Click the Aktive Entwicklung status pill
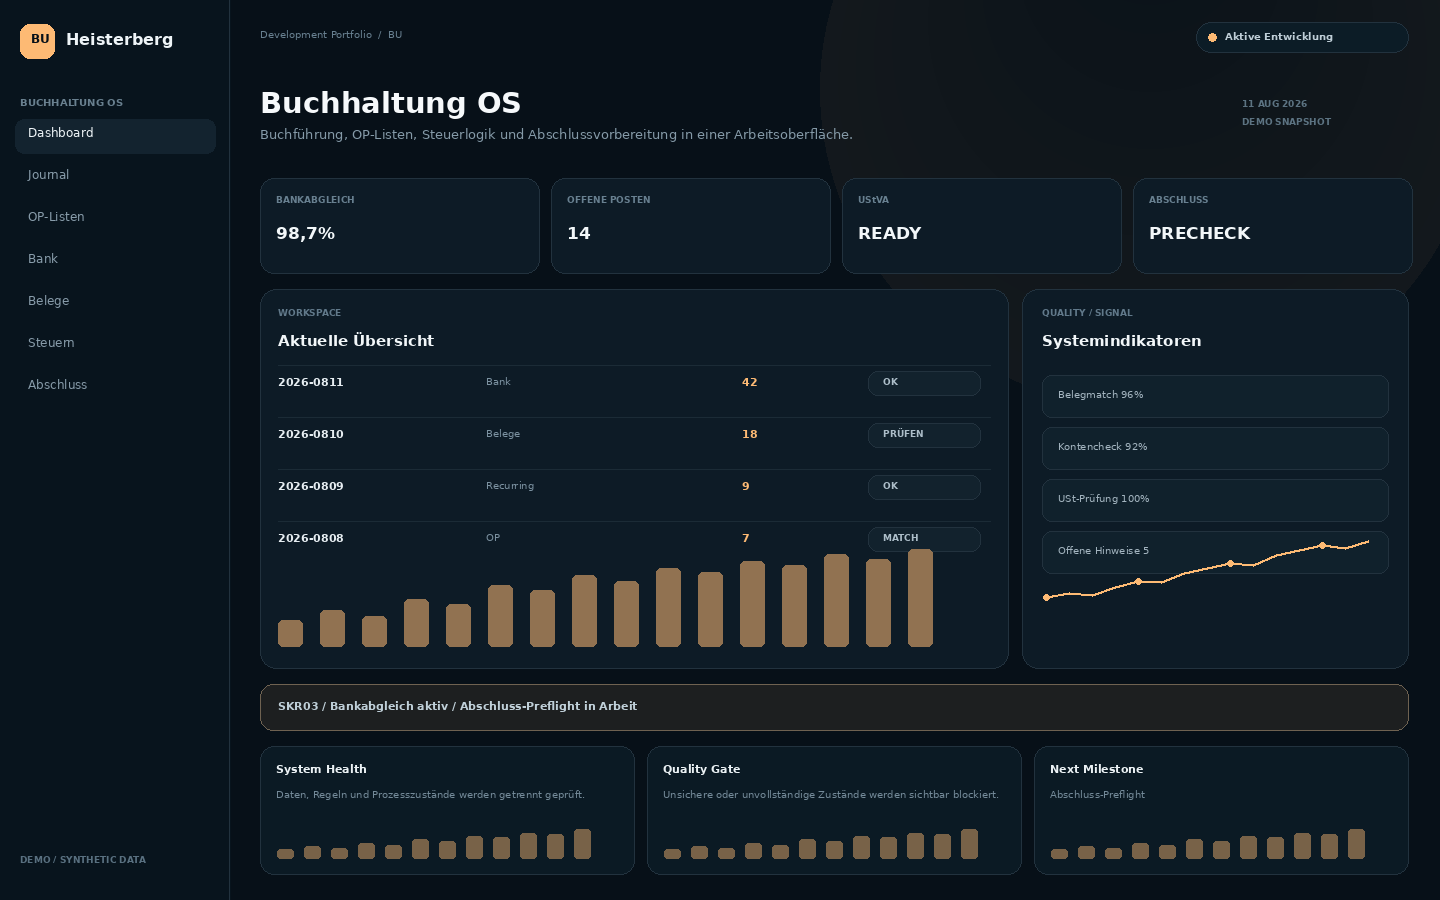 (x=1302, y=37)
